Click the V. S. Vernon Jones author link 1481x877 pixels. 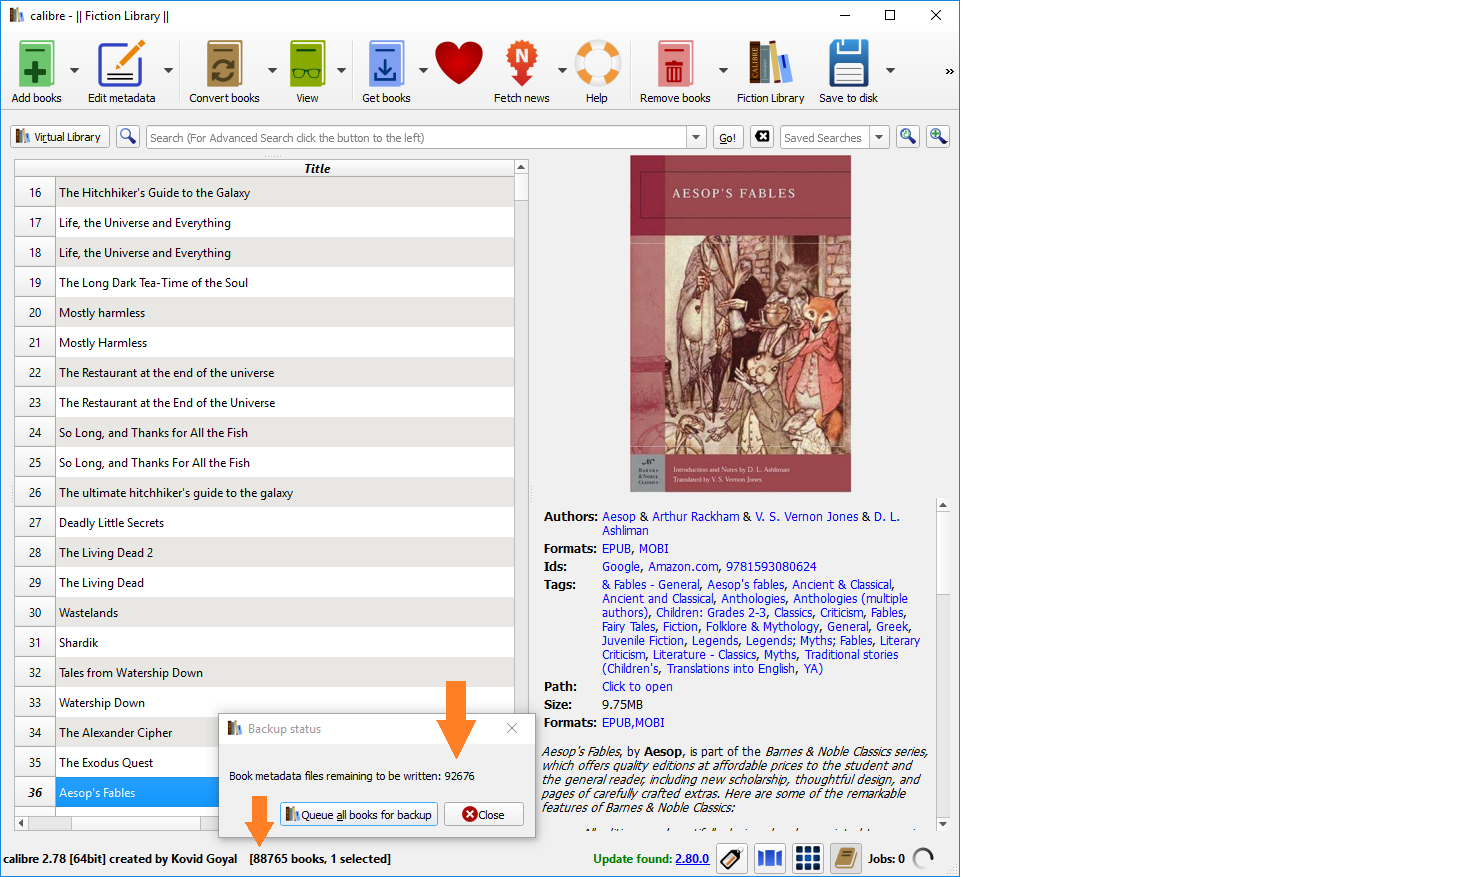807,517
